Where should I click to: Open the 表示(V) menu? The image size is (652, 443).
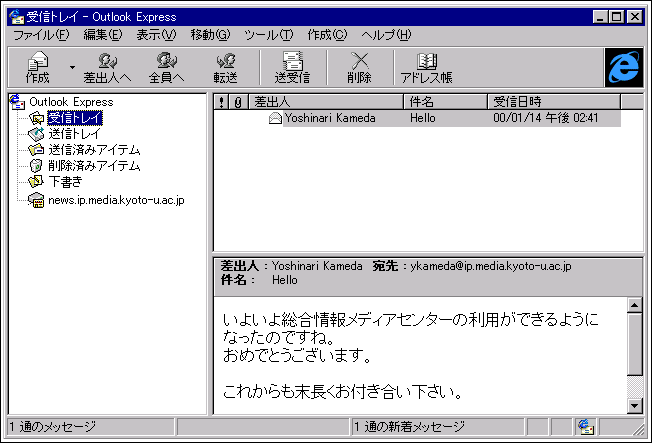point(156,35)
